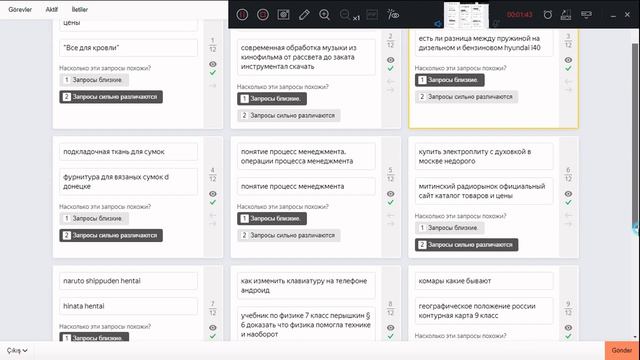Click the query 'как изменить клавиатуру на телефоне андроид'
This screenshot has width=640, height=360.
tap(306, 286)
